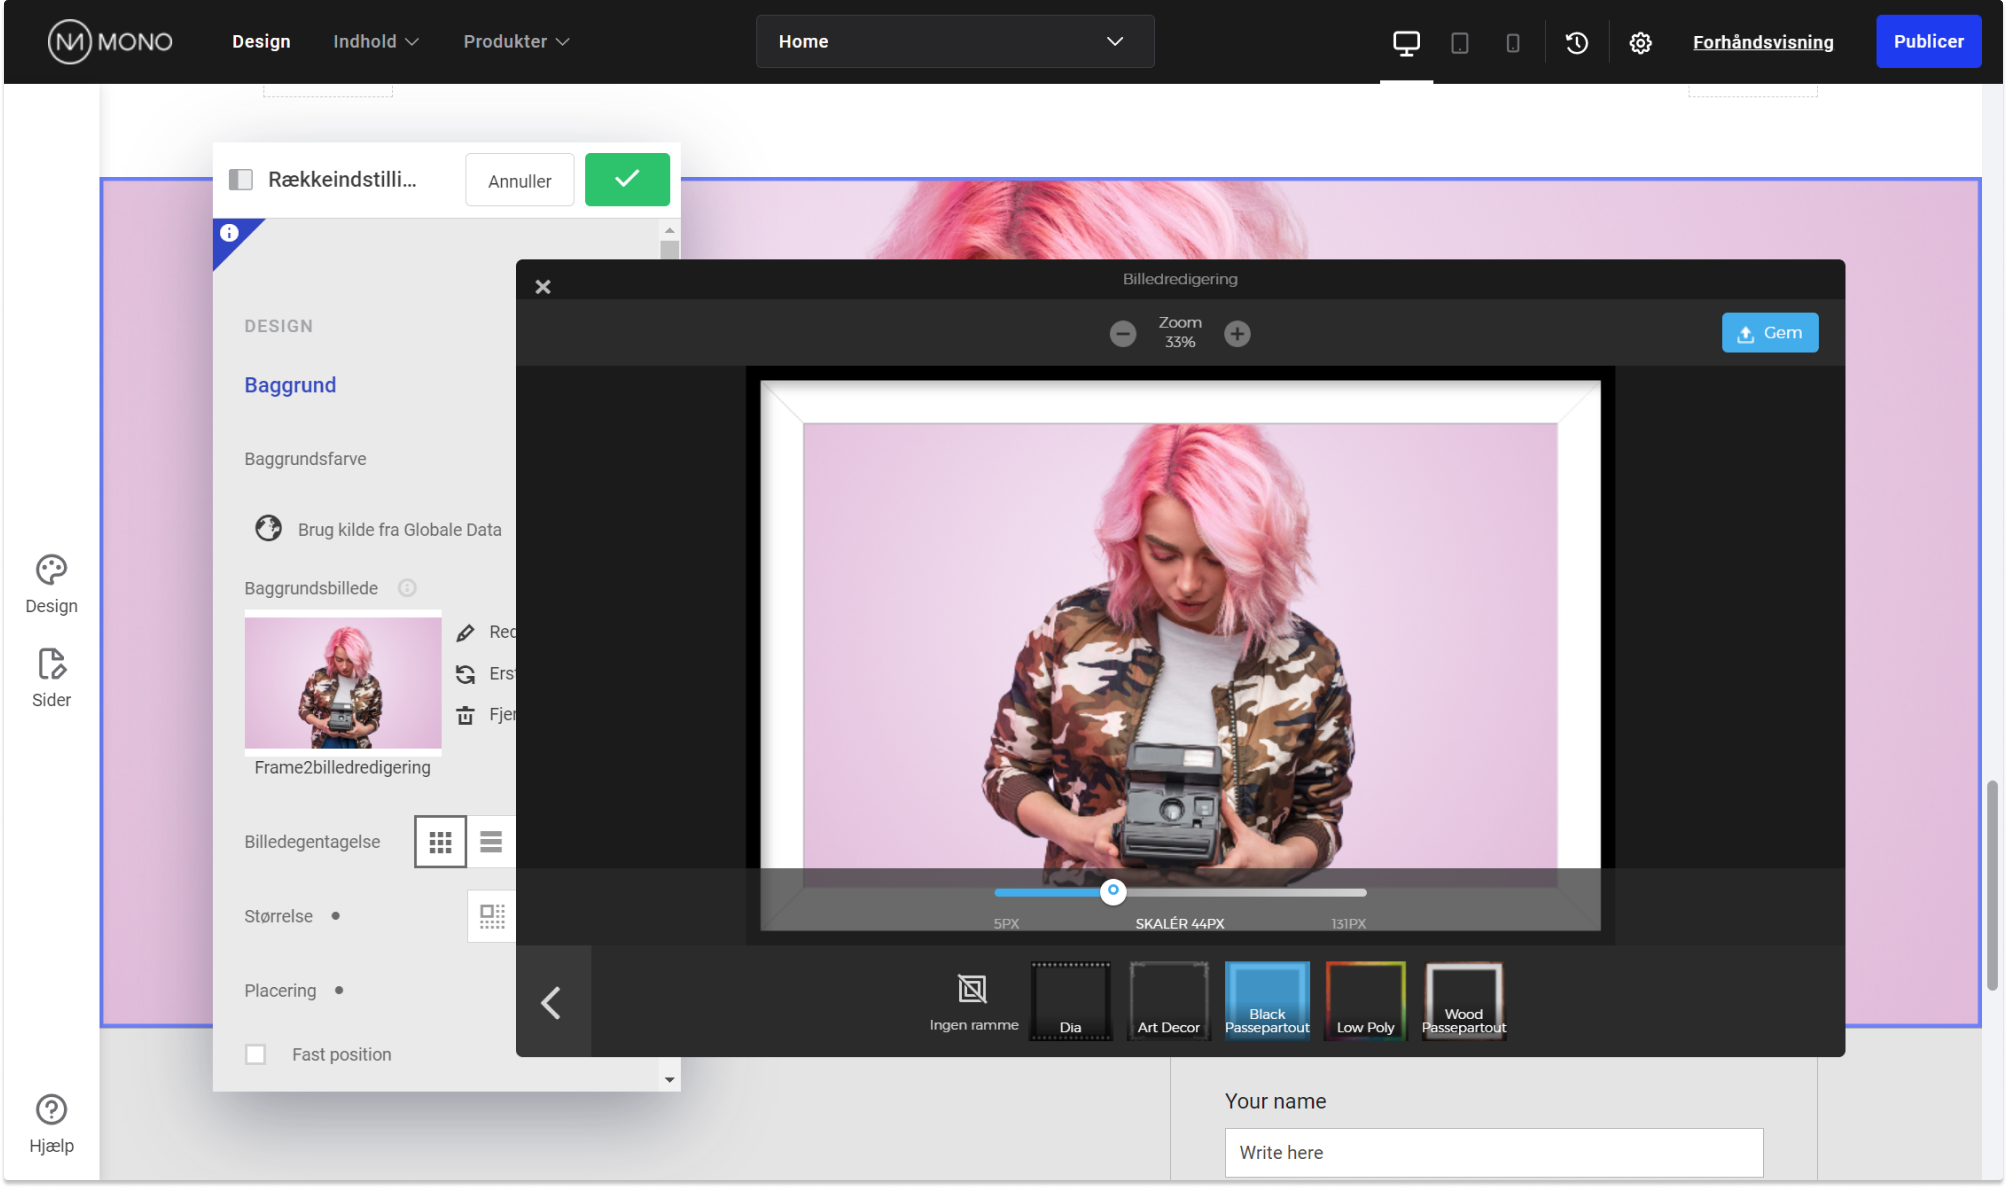
Task: Click the zoom in plus icon
Action: click(1237, 334)
